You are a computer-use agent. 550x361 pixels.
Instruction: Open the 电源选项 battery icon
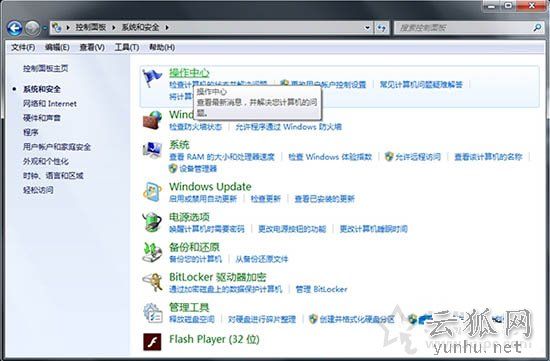coord(152,222)
